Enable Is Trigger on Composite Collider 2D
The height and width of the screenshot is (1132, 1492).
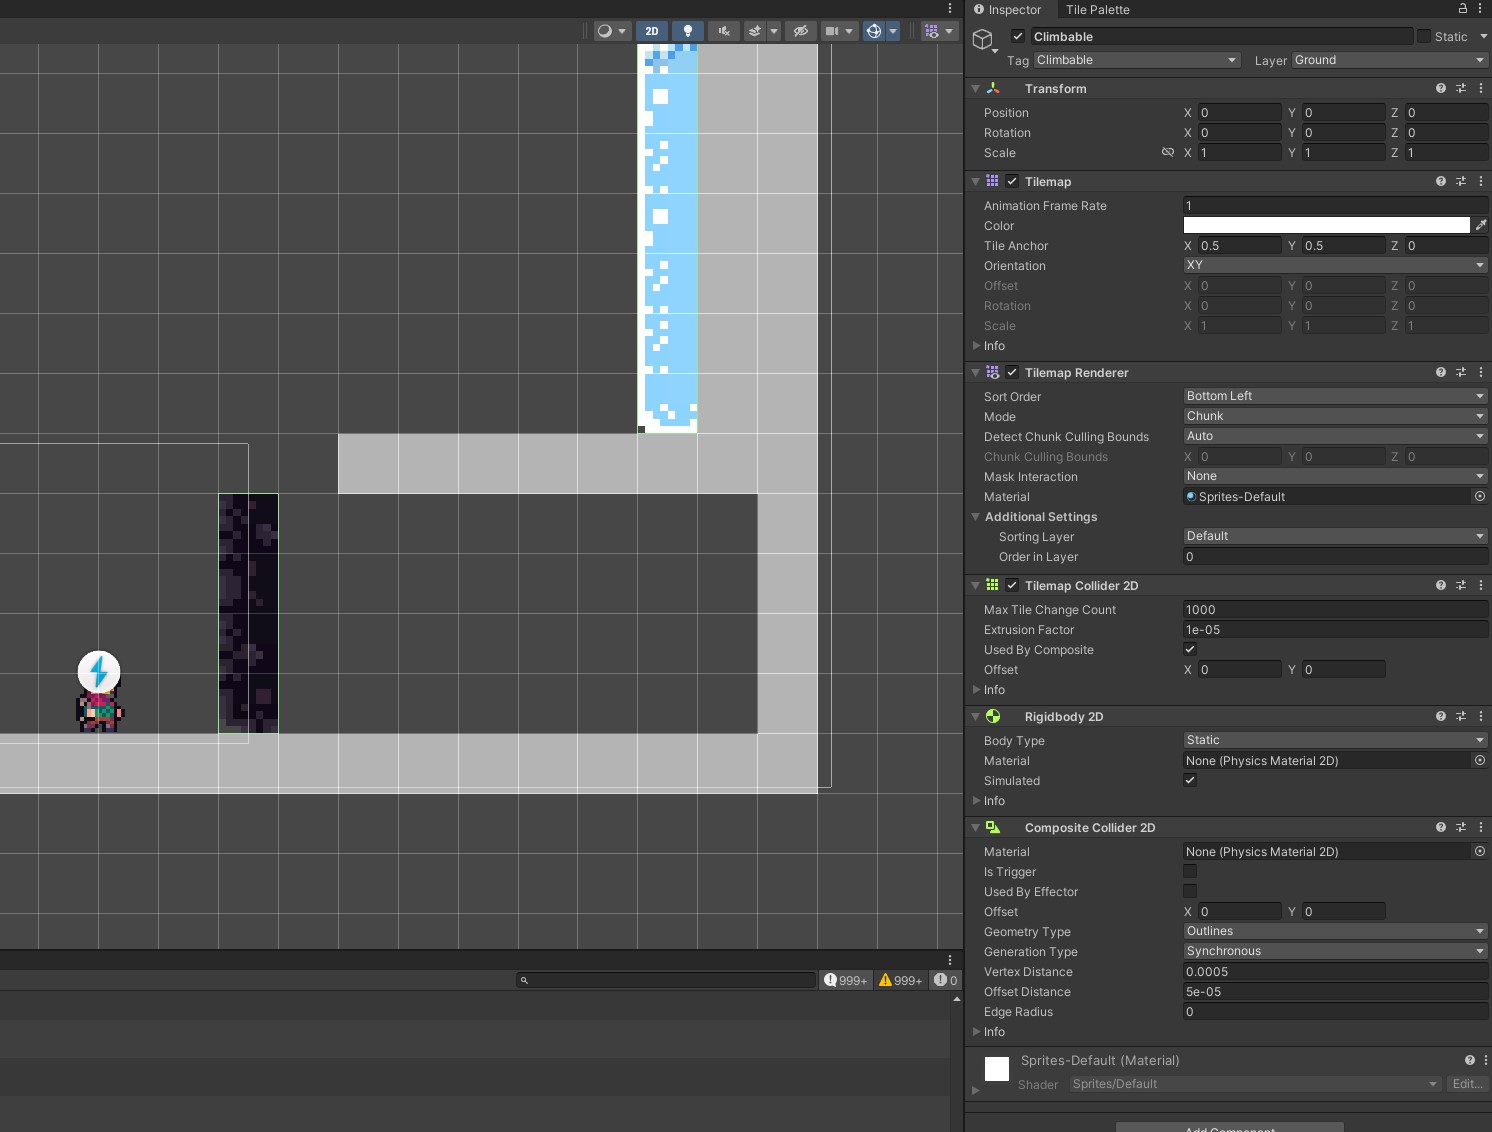[x=1189, y=871]
